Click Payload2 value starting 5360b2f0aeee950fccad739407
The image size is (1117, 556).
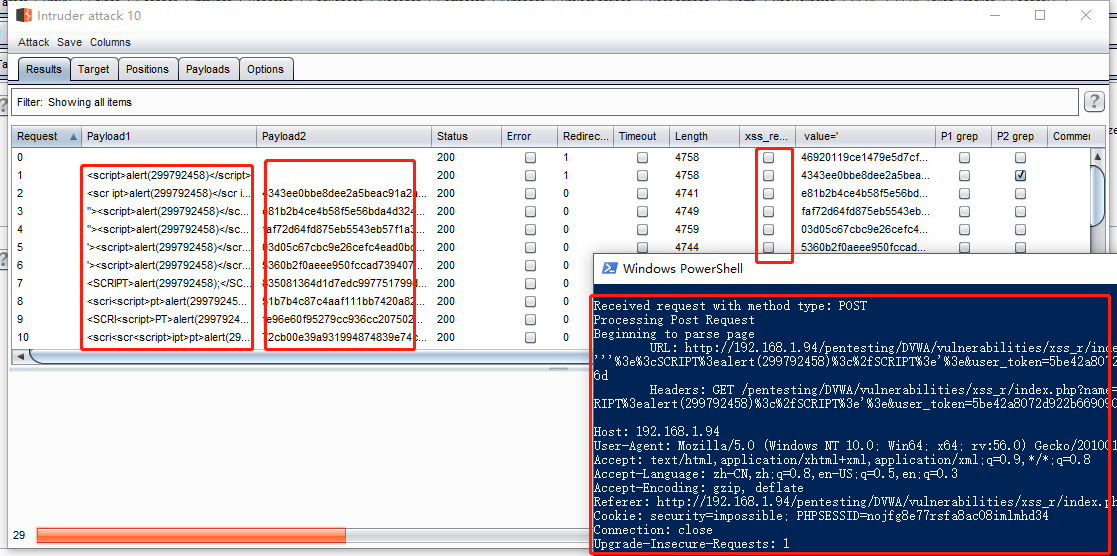coord(344,265)
